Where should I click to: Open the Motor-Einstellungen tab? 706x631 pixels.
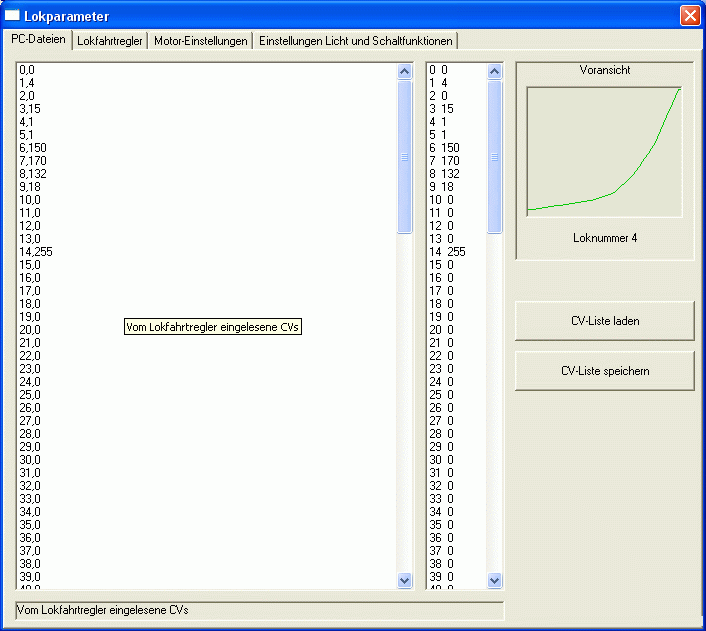(x=201, y=41)
